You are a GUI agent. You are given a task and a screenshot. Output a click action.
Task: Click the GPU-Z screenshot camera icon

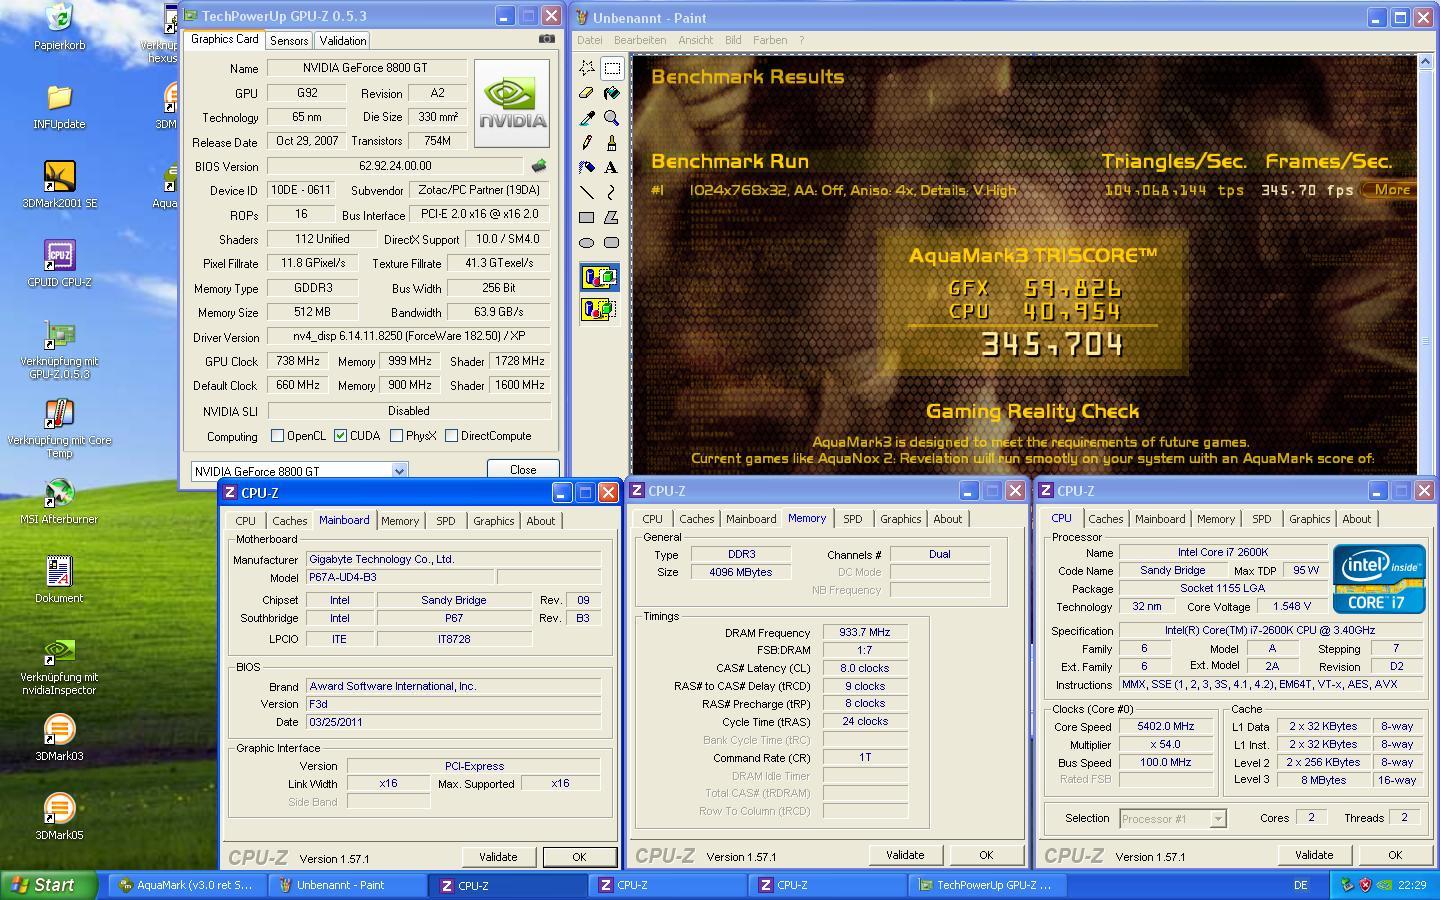546,39
